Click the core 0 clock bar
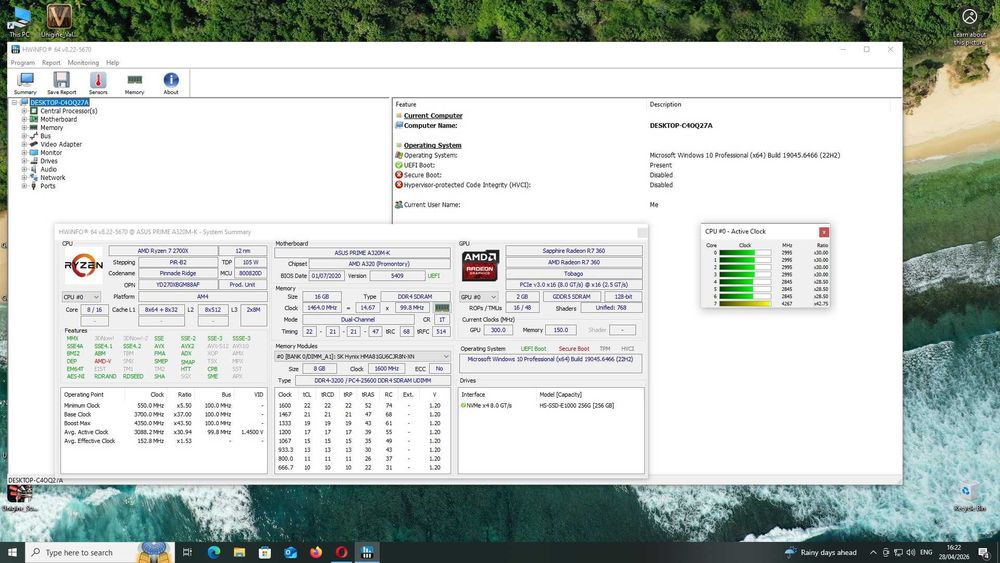This screenshot has width=1000, height=563. click(x=745, y=252)
